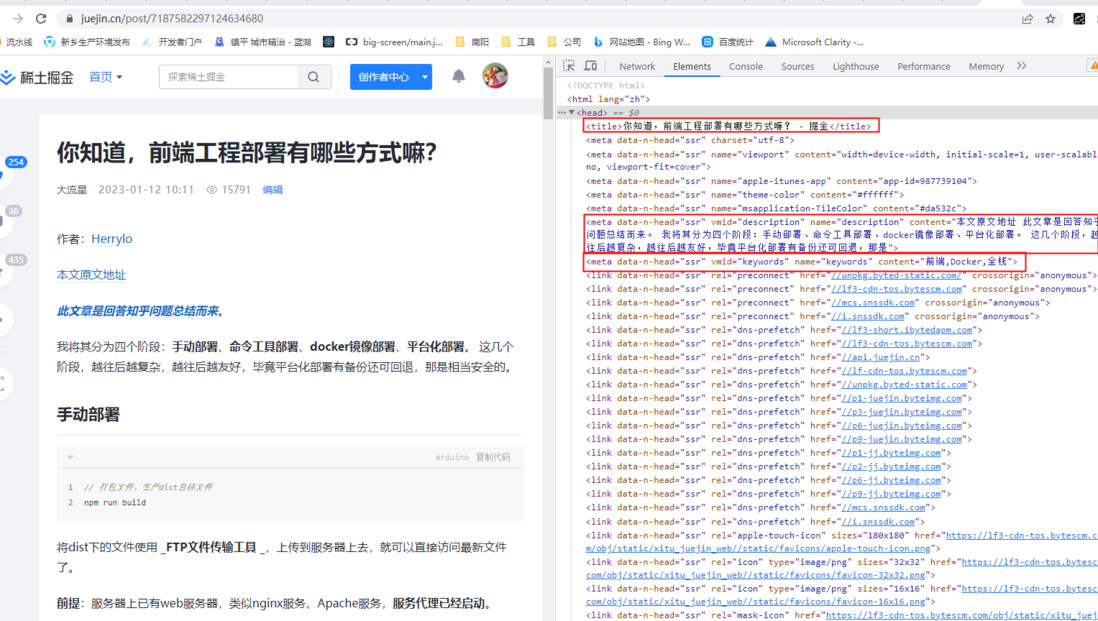Image resolution: width=1098 pixels, height=621 pixels.
Task: Open the author link Herrylo
Action: (111, 239)
